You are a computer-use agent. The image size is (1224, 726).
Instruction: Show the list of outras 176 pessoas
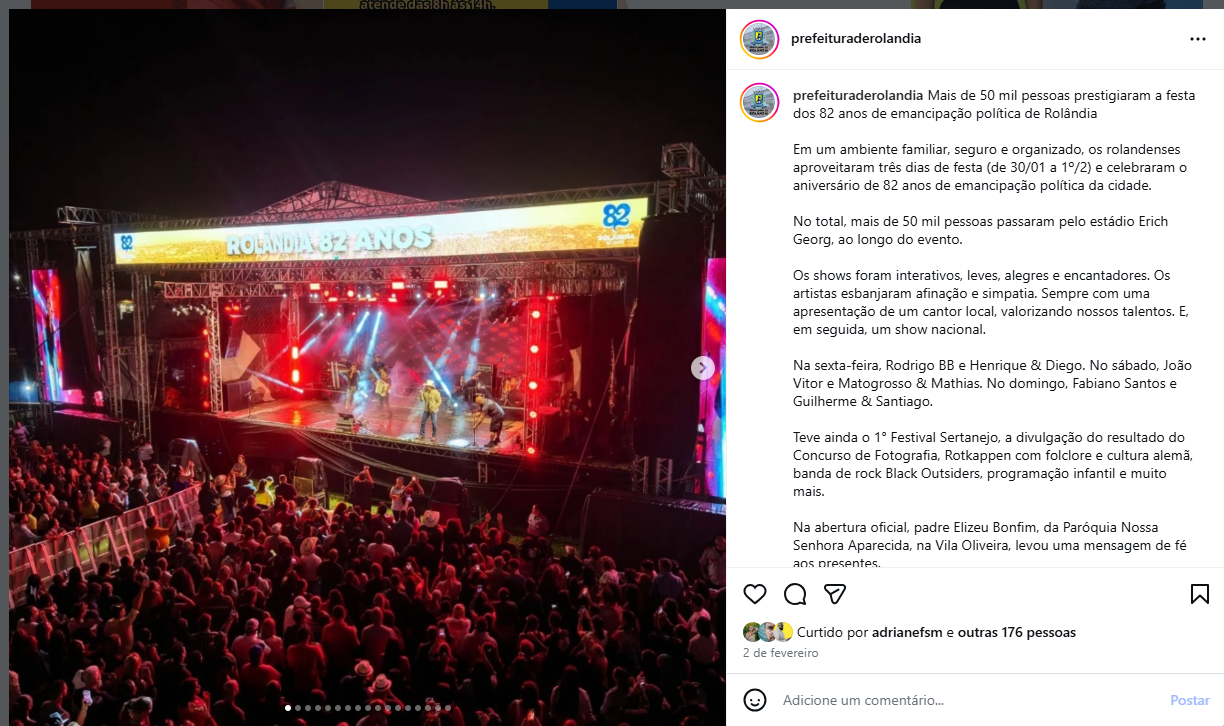tap(1017, 632)
